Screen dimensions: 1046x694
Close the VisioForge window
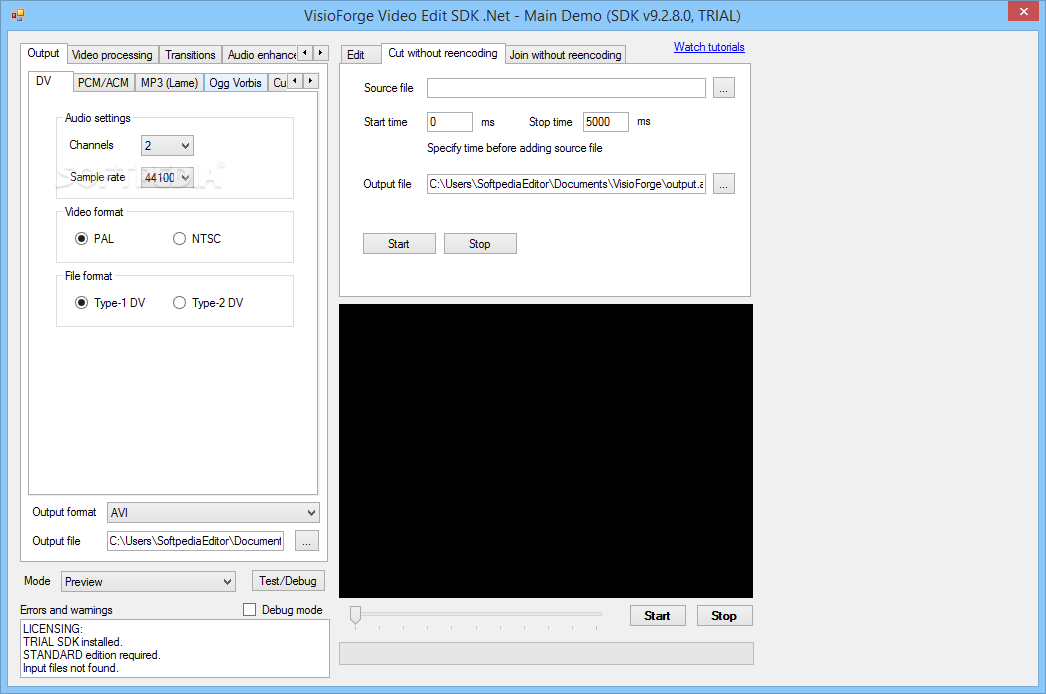click(x=1023, y=11)
